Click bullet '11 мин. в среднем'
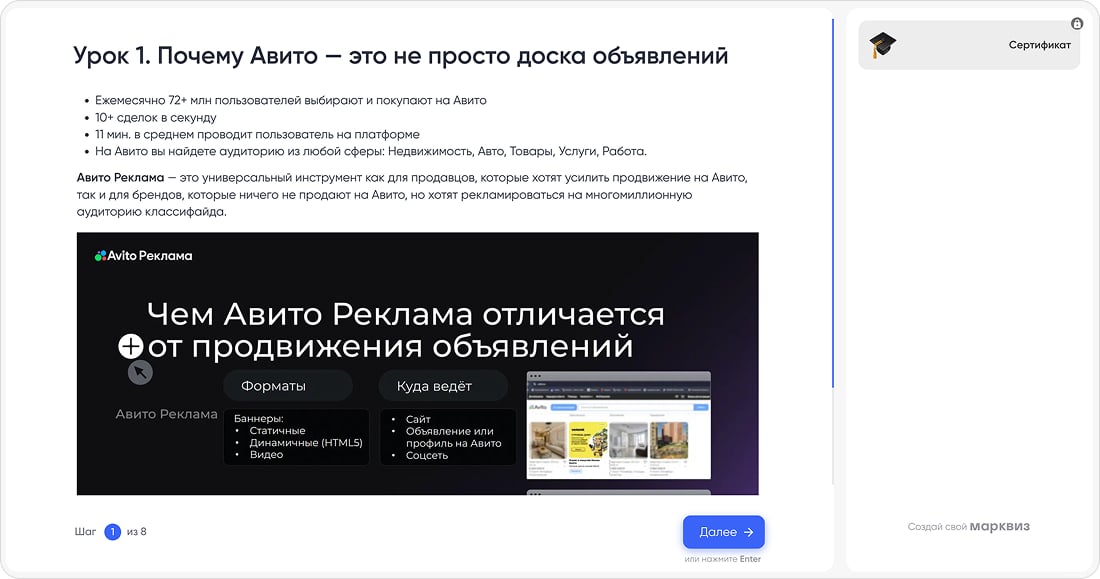1100x579 pixels. pos(257,134)
